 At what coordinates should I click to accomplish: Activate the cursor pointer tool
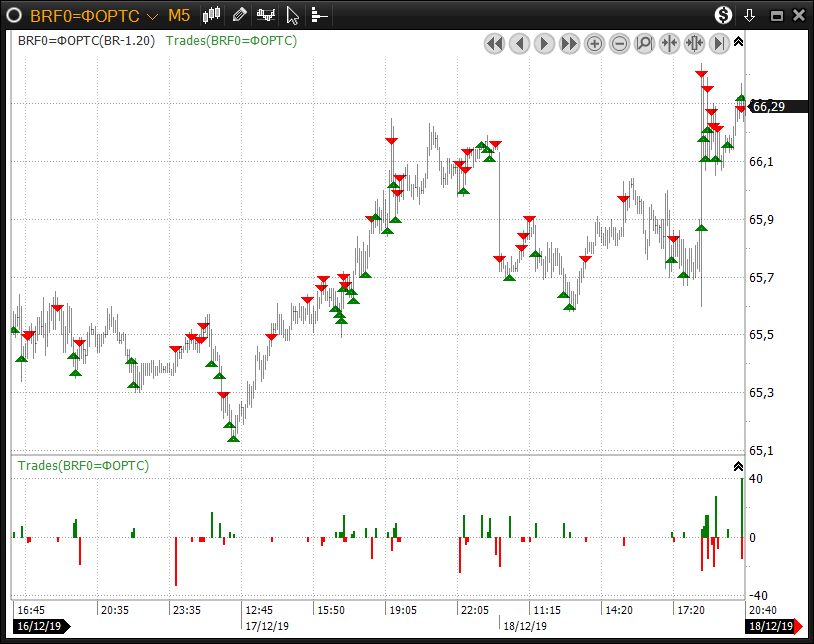pyautogui.click(x=292, y=15)
